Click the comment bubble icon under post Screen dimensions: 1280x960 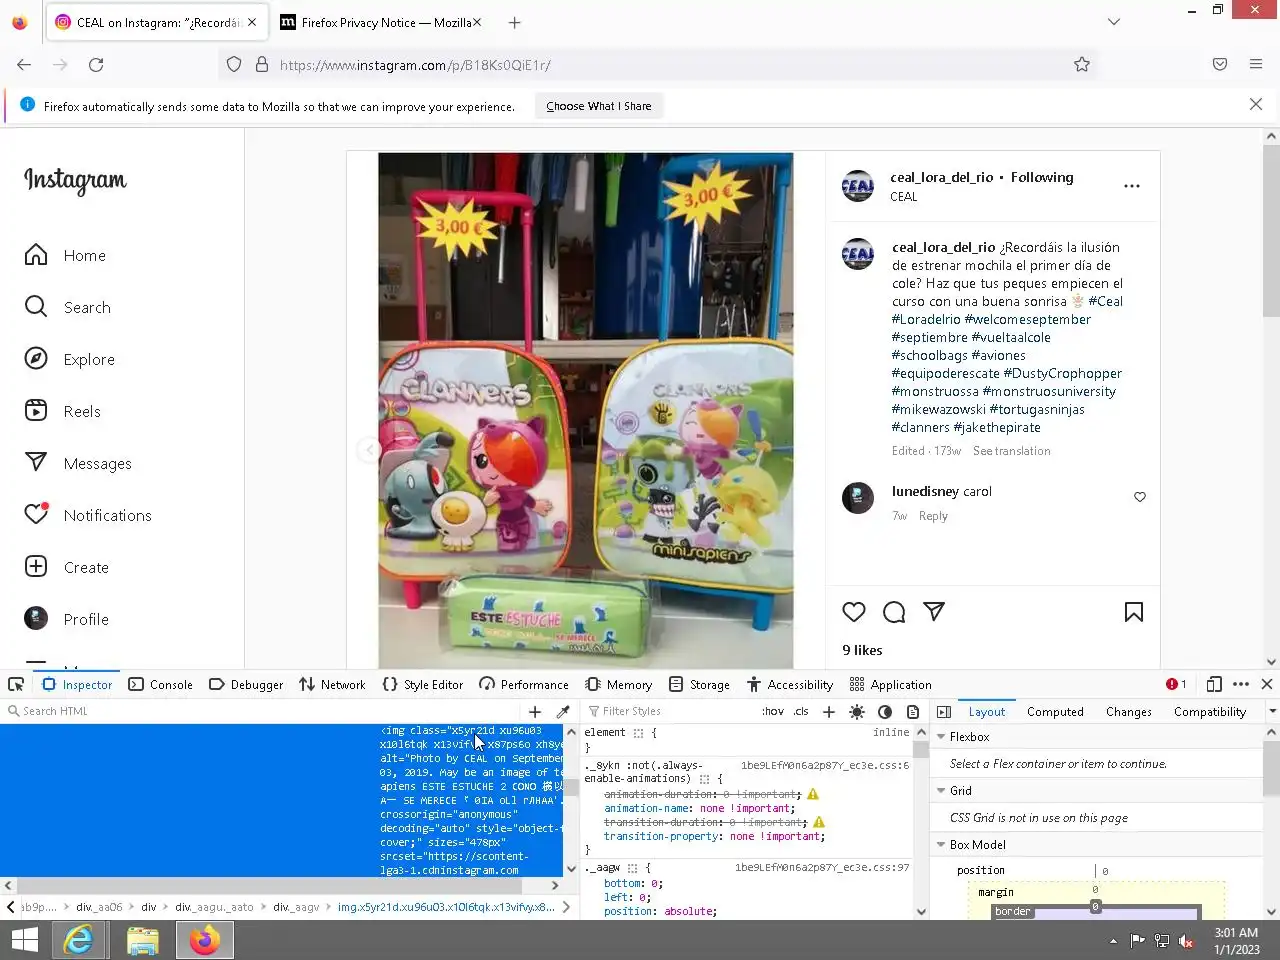(x=894, y=612)
